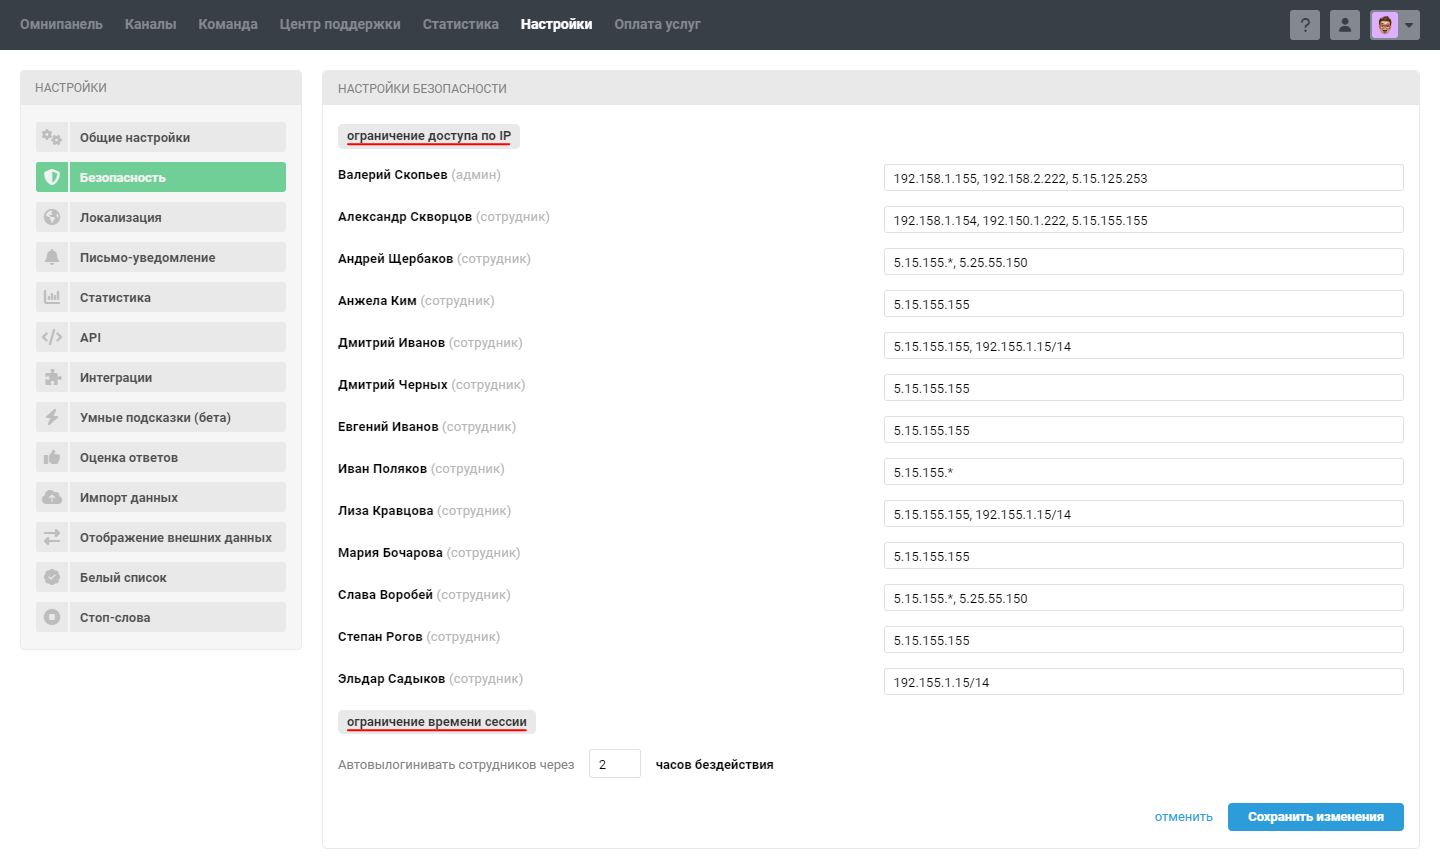Click the отменить link
This screenshot has height=864, width=1440.
(1184, 817)
